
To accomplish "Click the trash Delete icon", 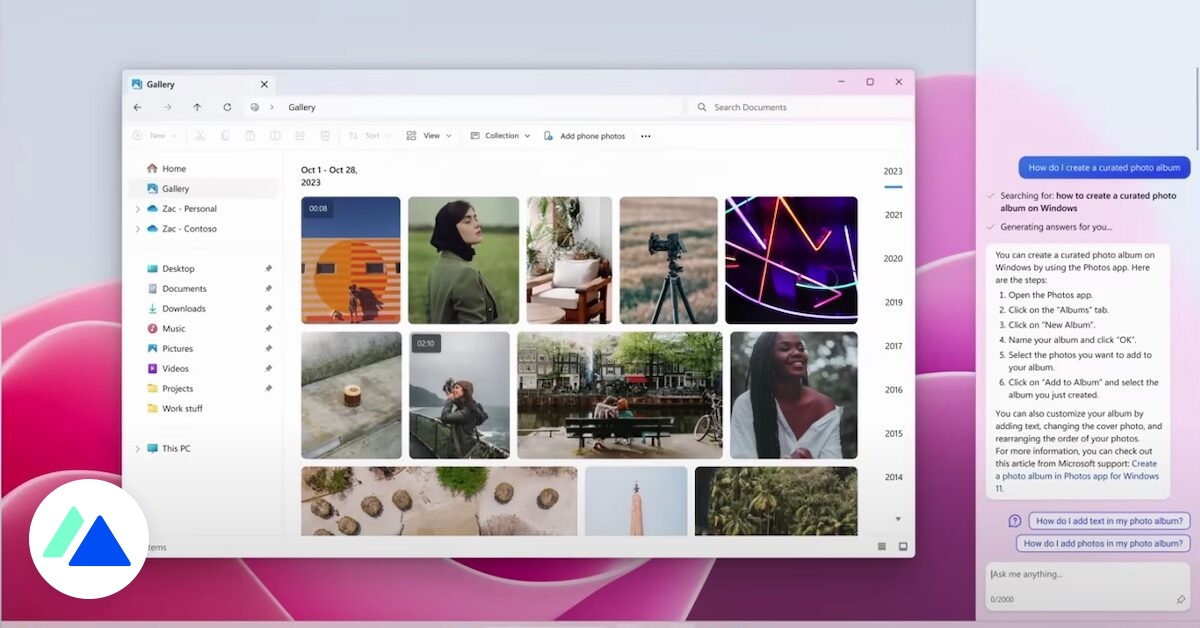I will pyautogui.click(x=325, y=135).
